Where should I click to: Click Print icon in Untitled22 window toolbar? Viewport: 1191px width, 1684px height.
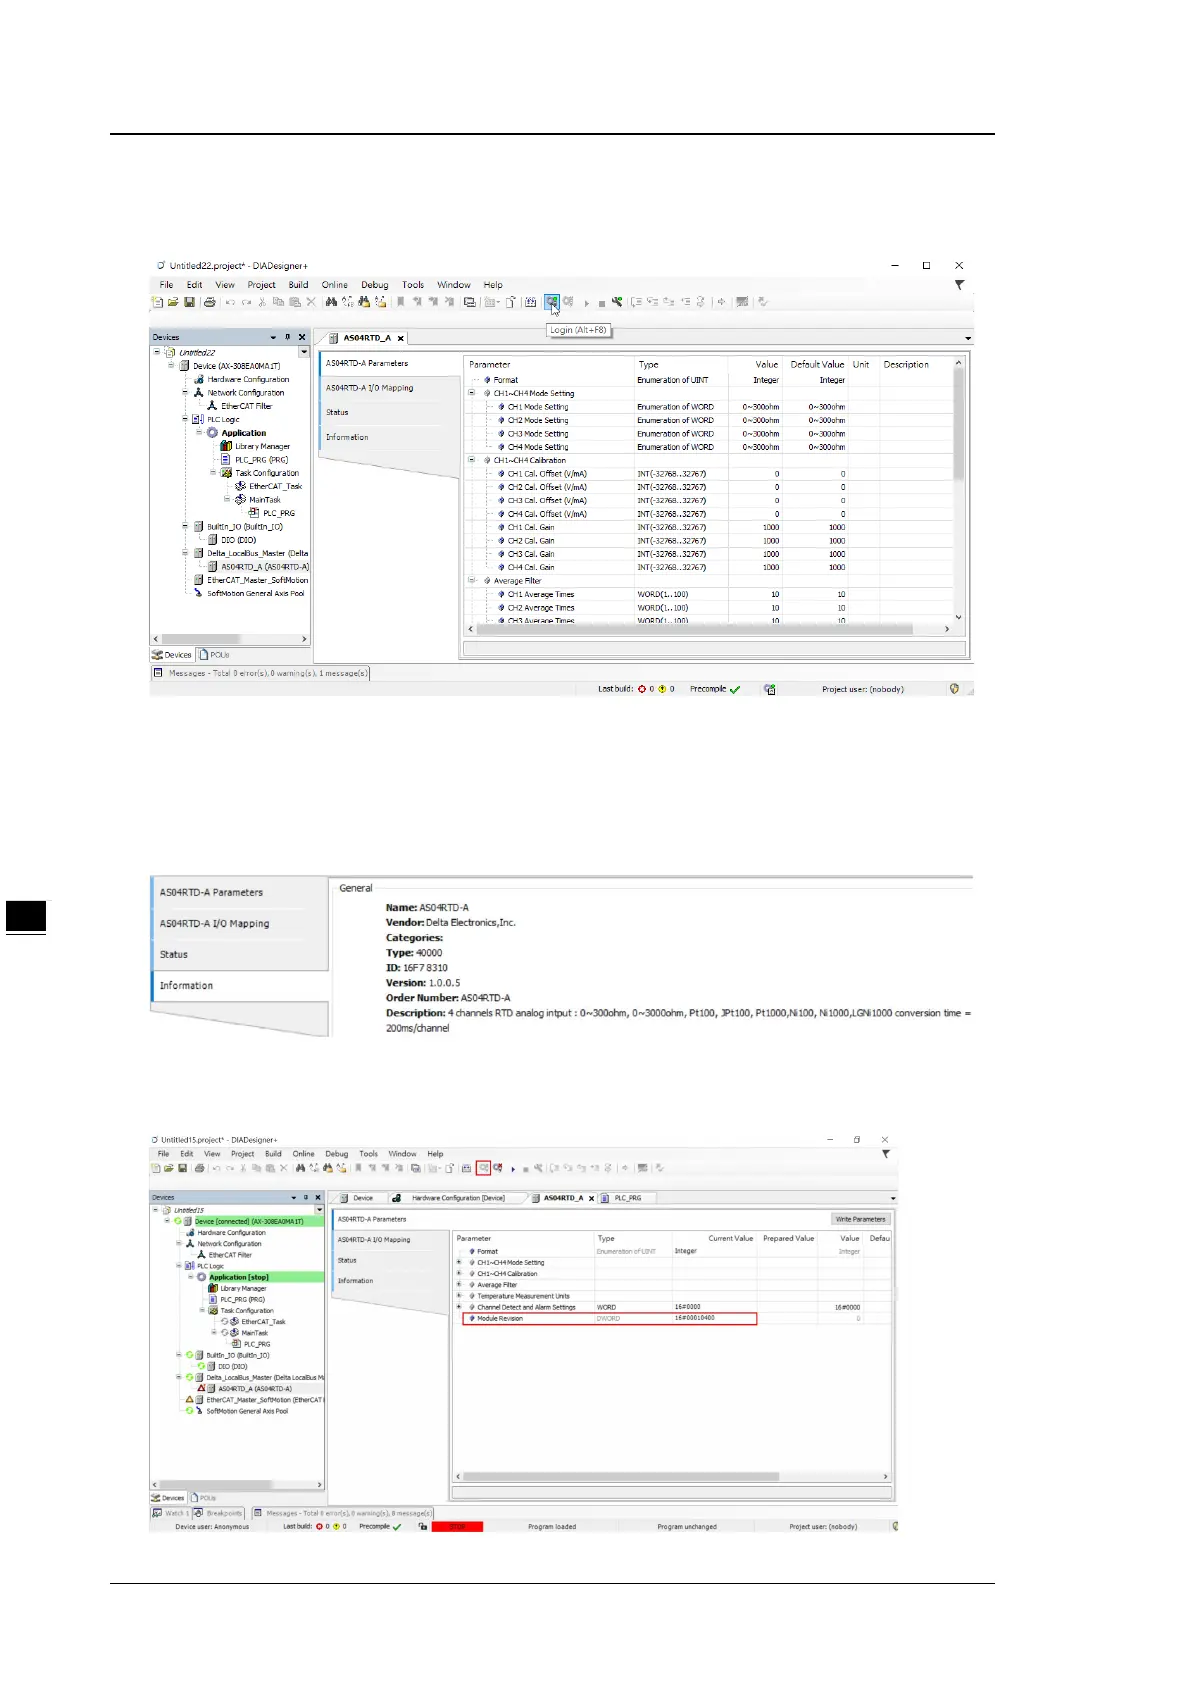(209, 302)
